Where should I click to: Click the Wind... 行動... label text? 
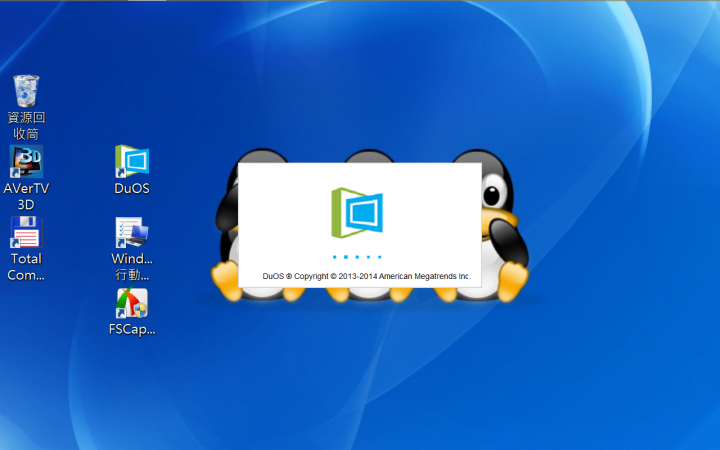pyautogui.click(x=132, y=267)
